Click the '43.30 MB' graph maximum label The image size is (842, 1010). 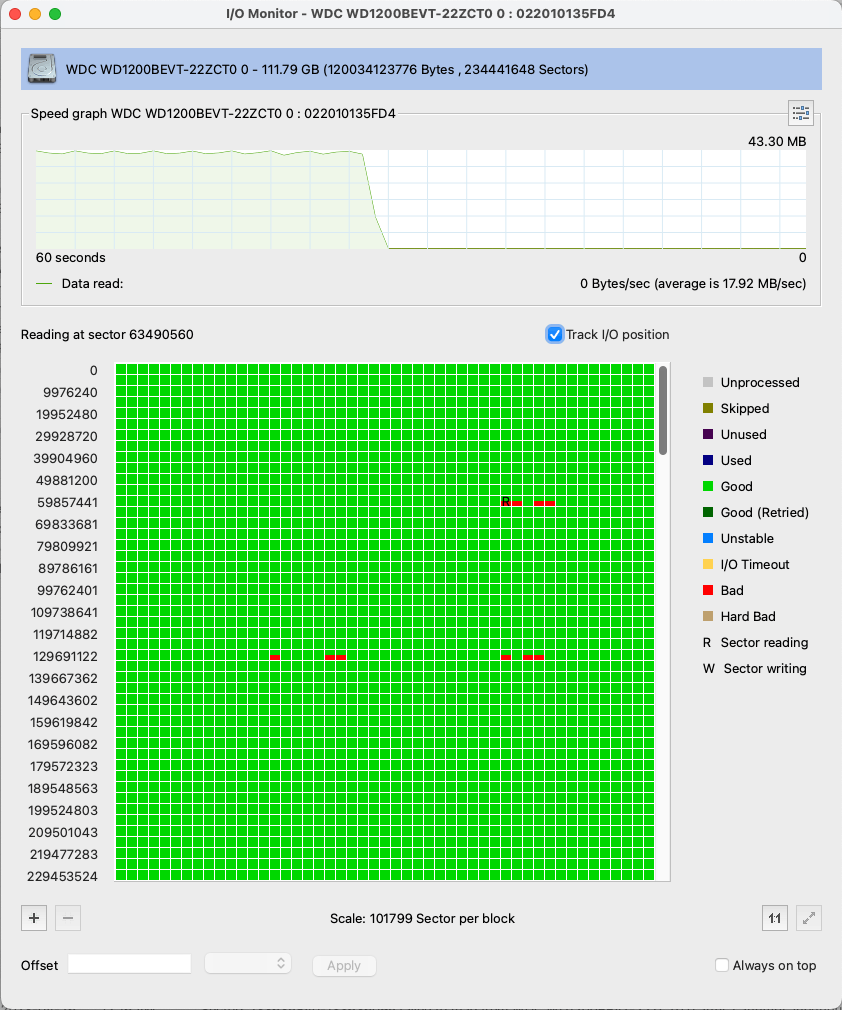coord(777,141)
